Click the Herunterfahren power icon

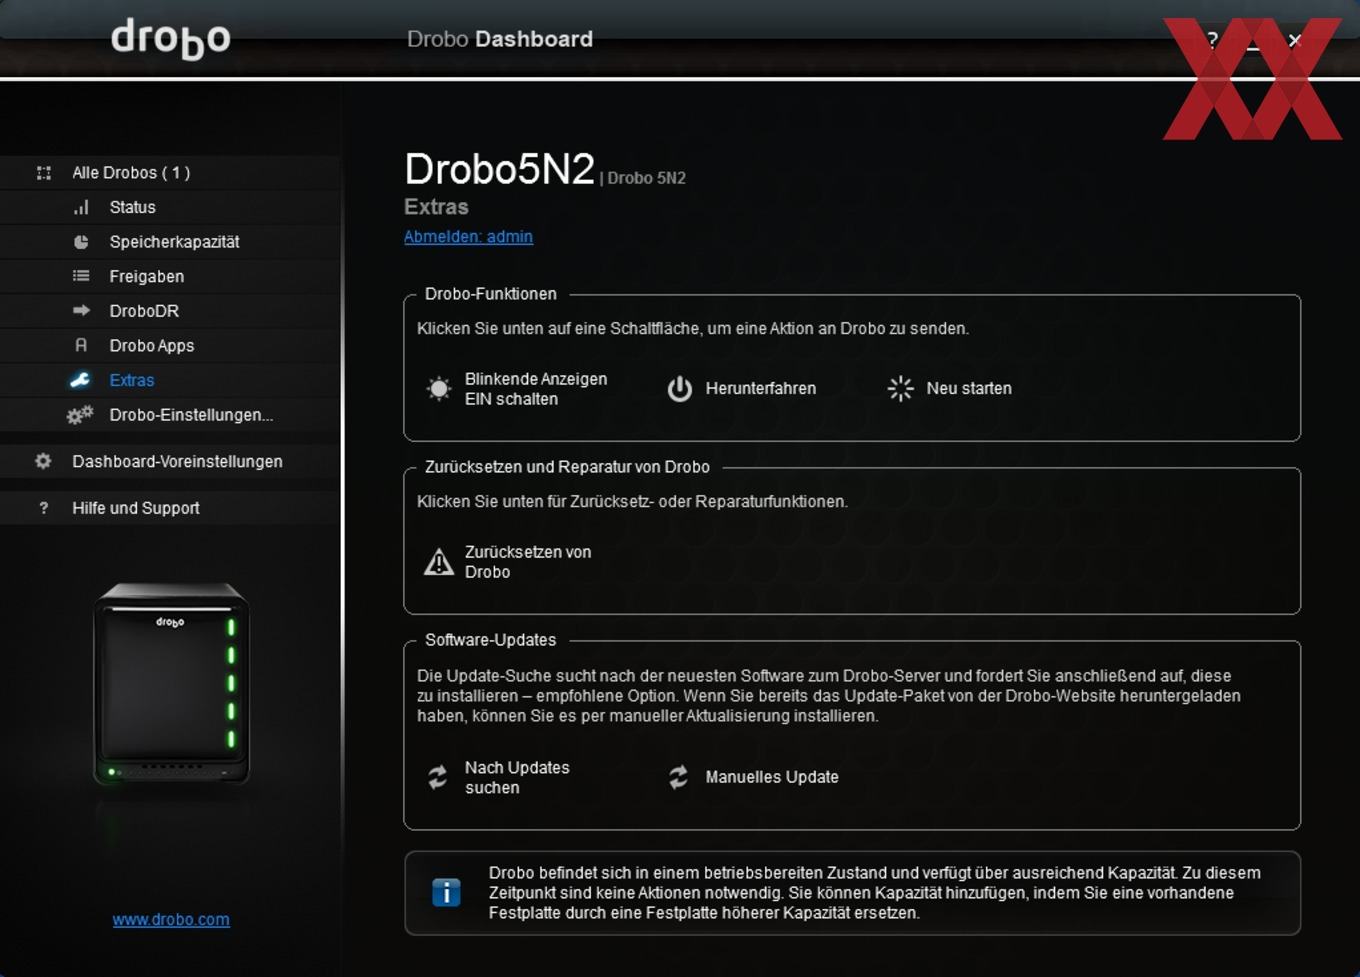(680, 389)
